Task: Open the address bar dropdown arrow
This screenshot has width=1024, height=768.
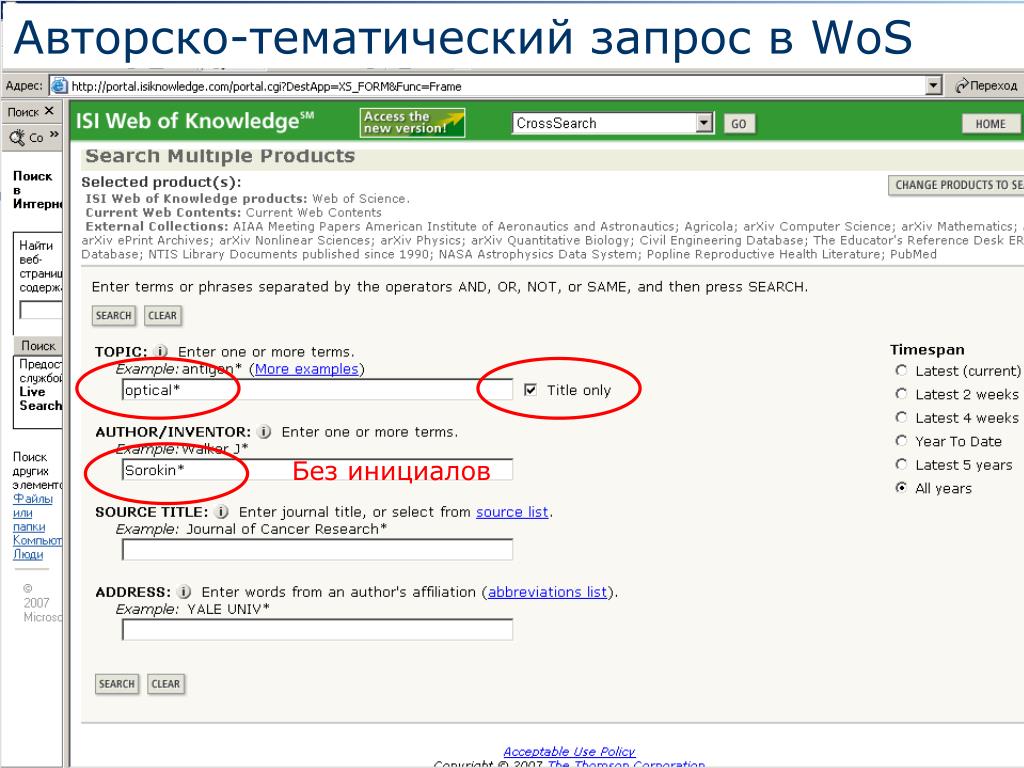Action: click(934, 86)
